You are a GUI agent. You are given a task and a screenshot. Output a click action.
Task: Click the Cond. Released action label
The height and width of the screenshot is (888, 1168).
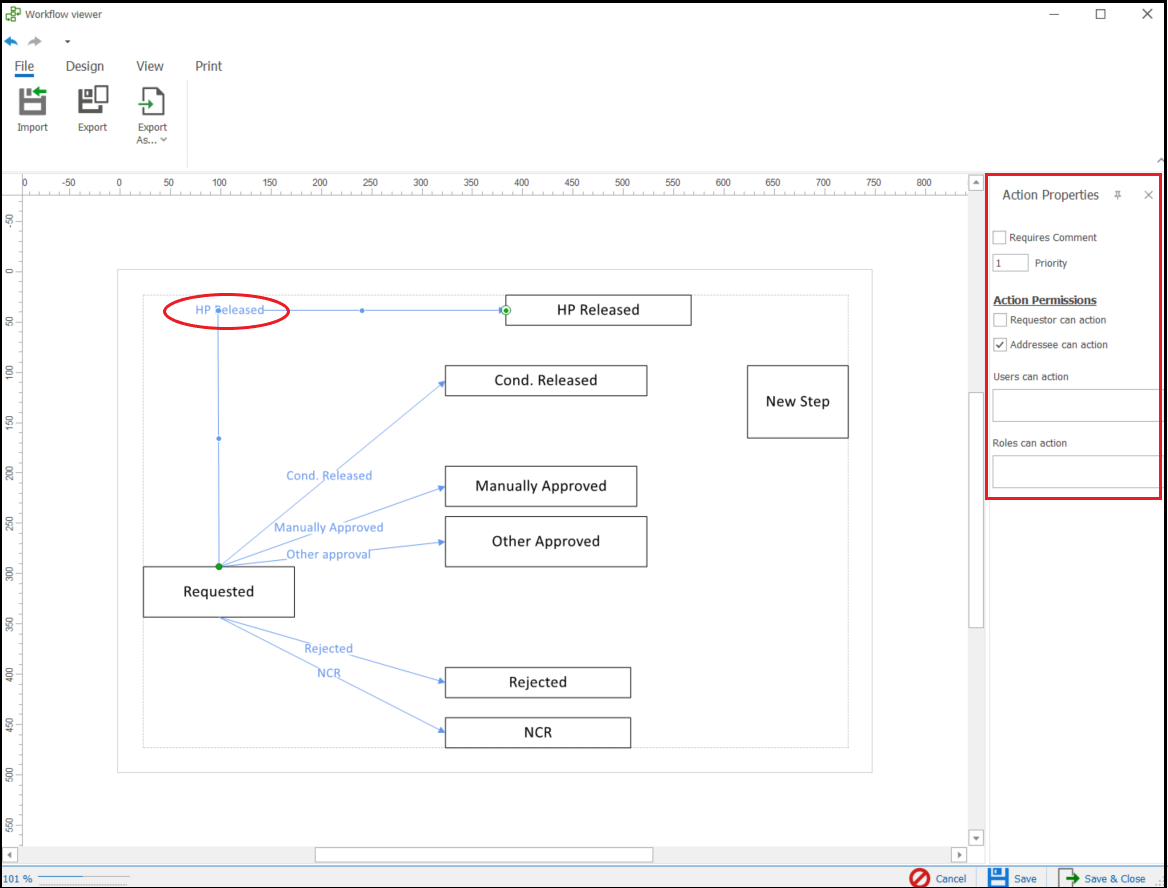coord(329,475)
